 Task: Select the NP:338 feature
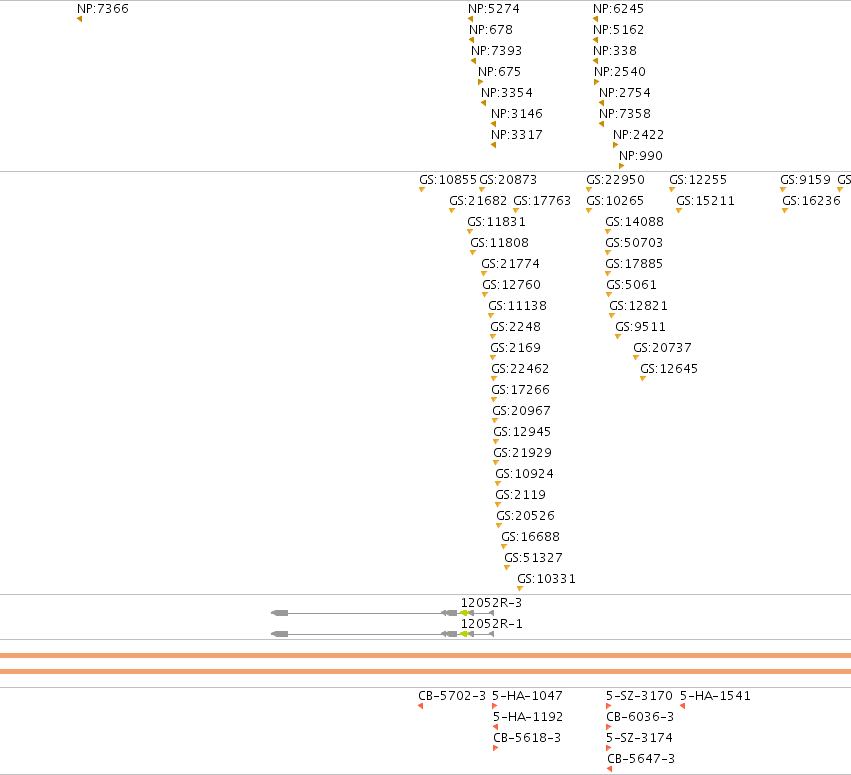click(x=615, y=51)
